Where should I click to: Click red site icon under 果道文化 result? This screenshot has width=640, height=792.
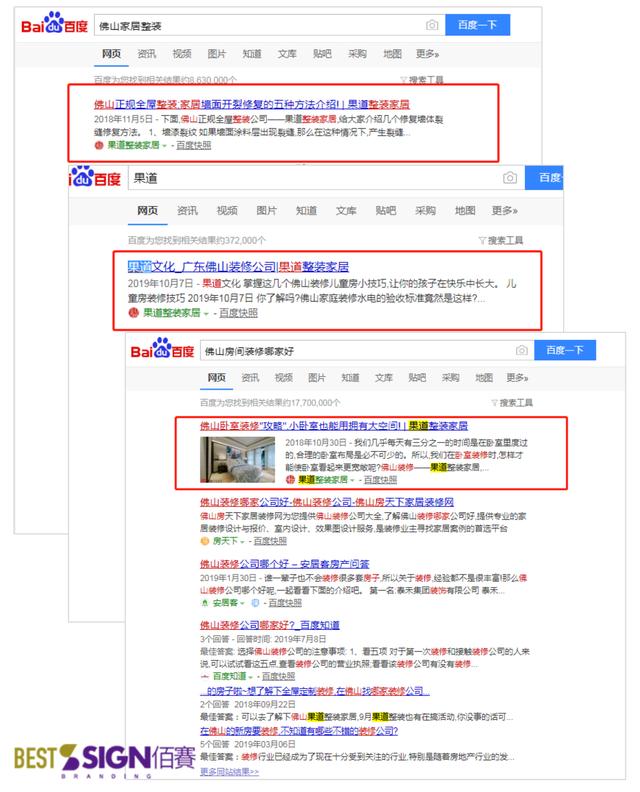(133, 313)
